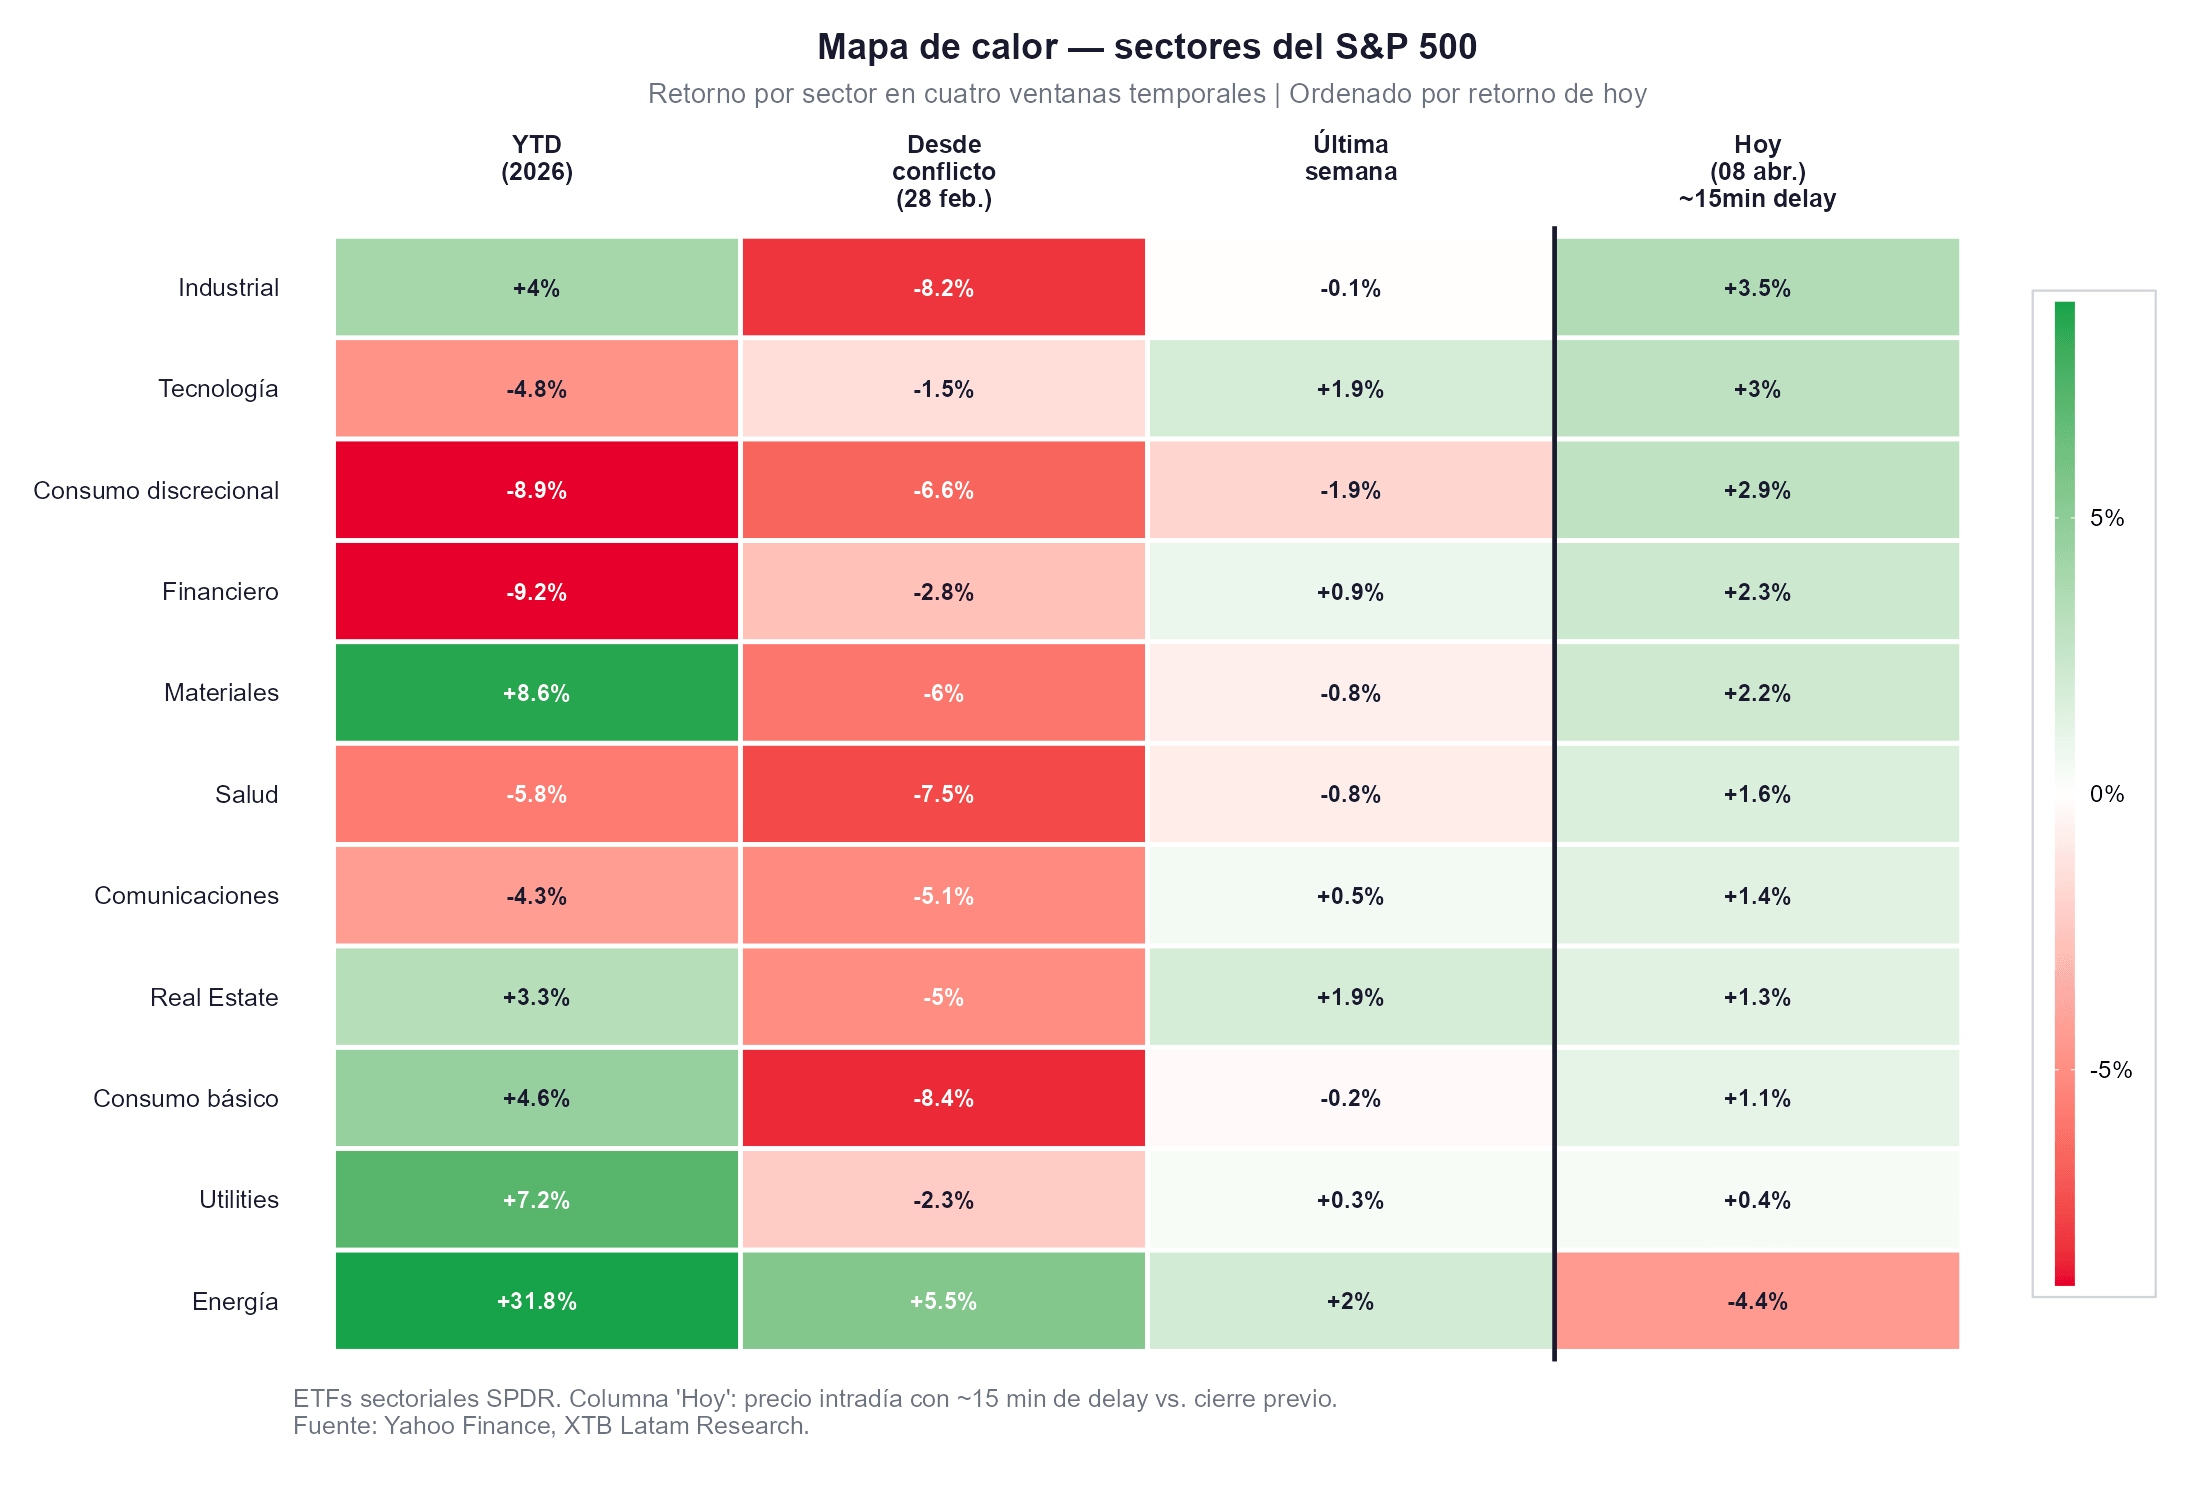Image resolution: width=2200 pixels, height=1500 pixels.
Task: Select the Tecnología row label
Action: pyautogui.click(x=218, y=389)
